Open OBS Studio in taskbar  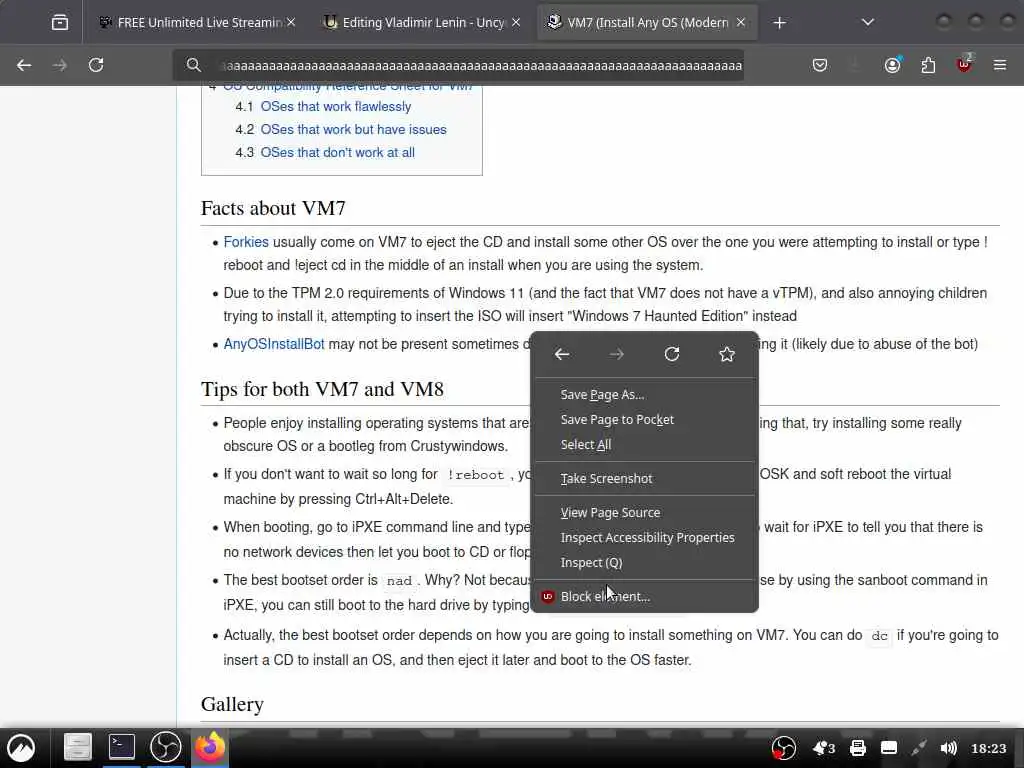pyautogui.click(x=165, y=747)
